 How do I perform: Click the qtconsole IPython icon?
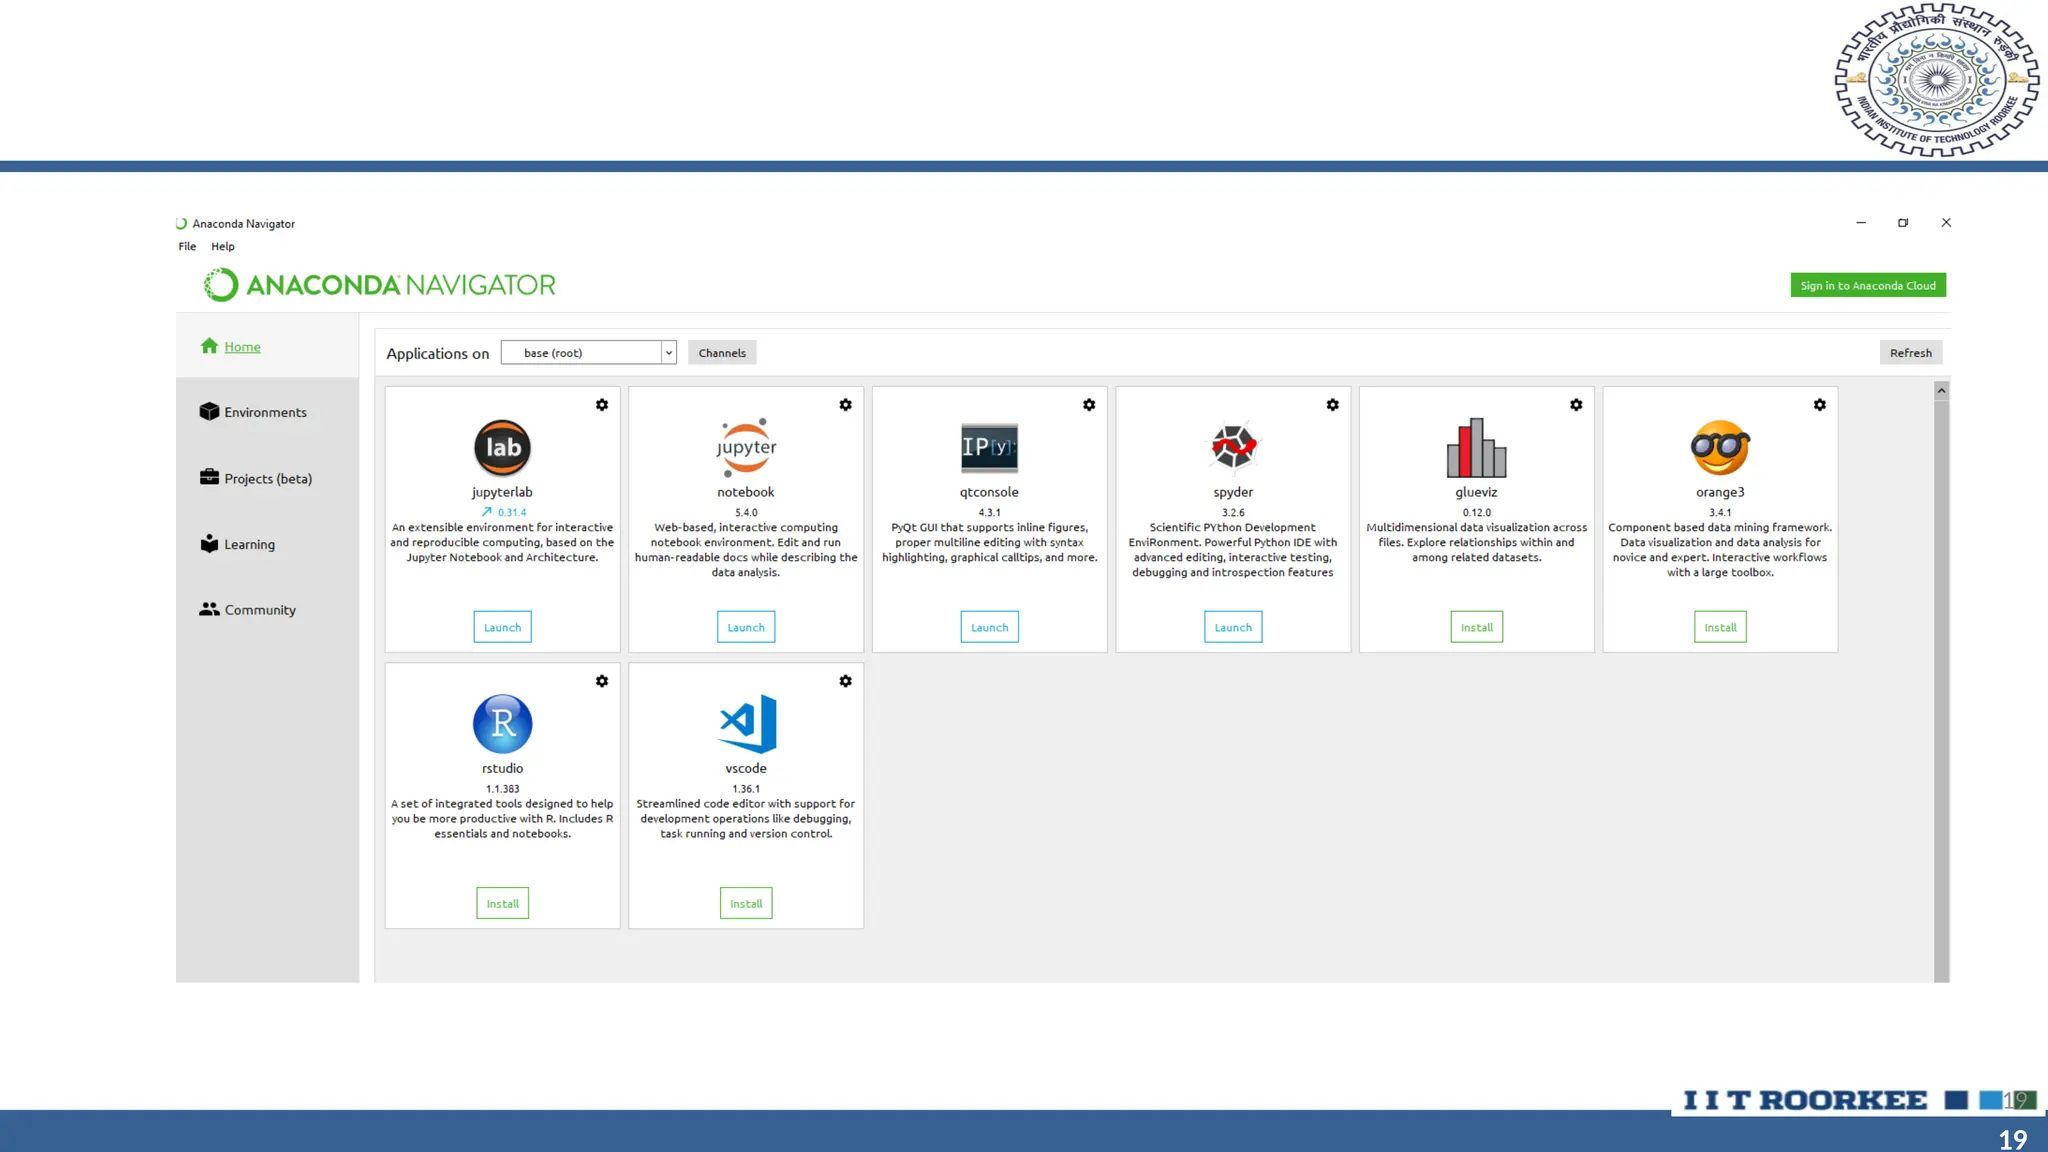pyautogui.click(x=989, y=447)
